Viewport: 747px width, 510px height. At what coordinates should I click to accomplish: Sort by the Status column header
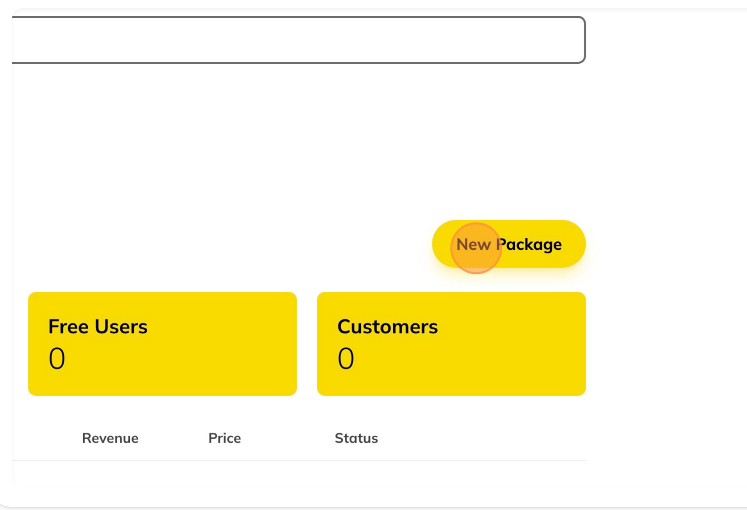pos(356,438)
